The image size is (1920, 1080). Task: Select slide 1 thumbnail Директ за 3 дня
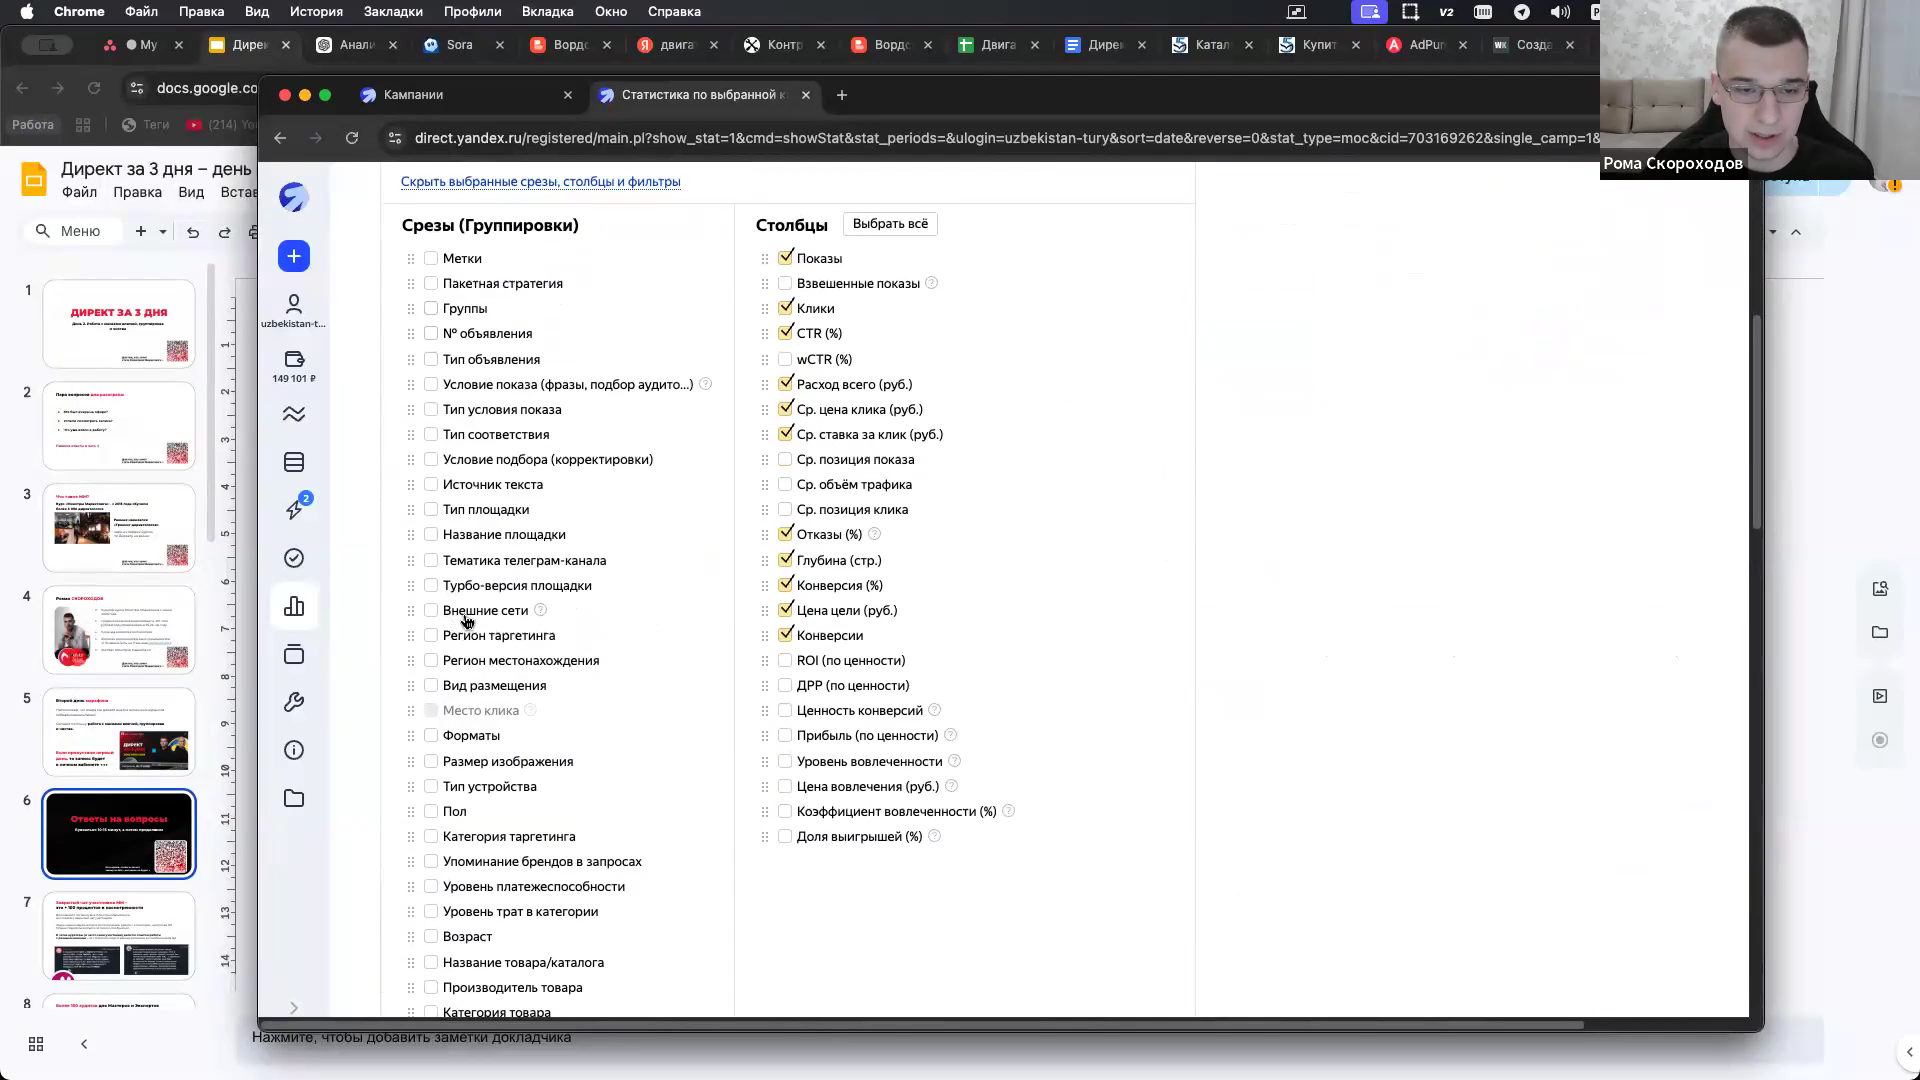pyautogui.click(x=119, y=324)
